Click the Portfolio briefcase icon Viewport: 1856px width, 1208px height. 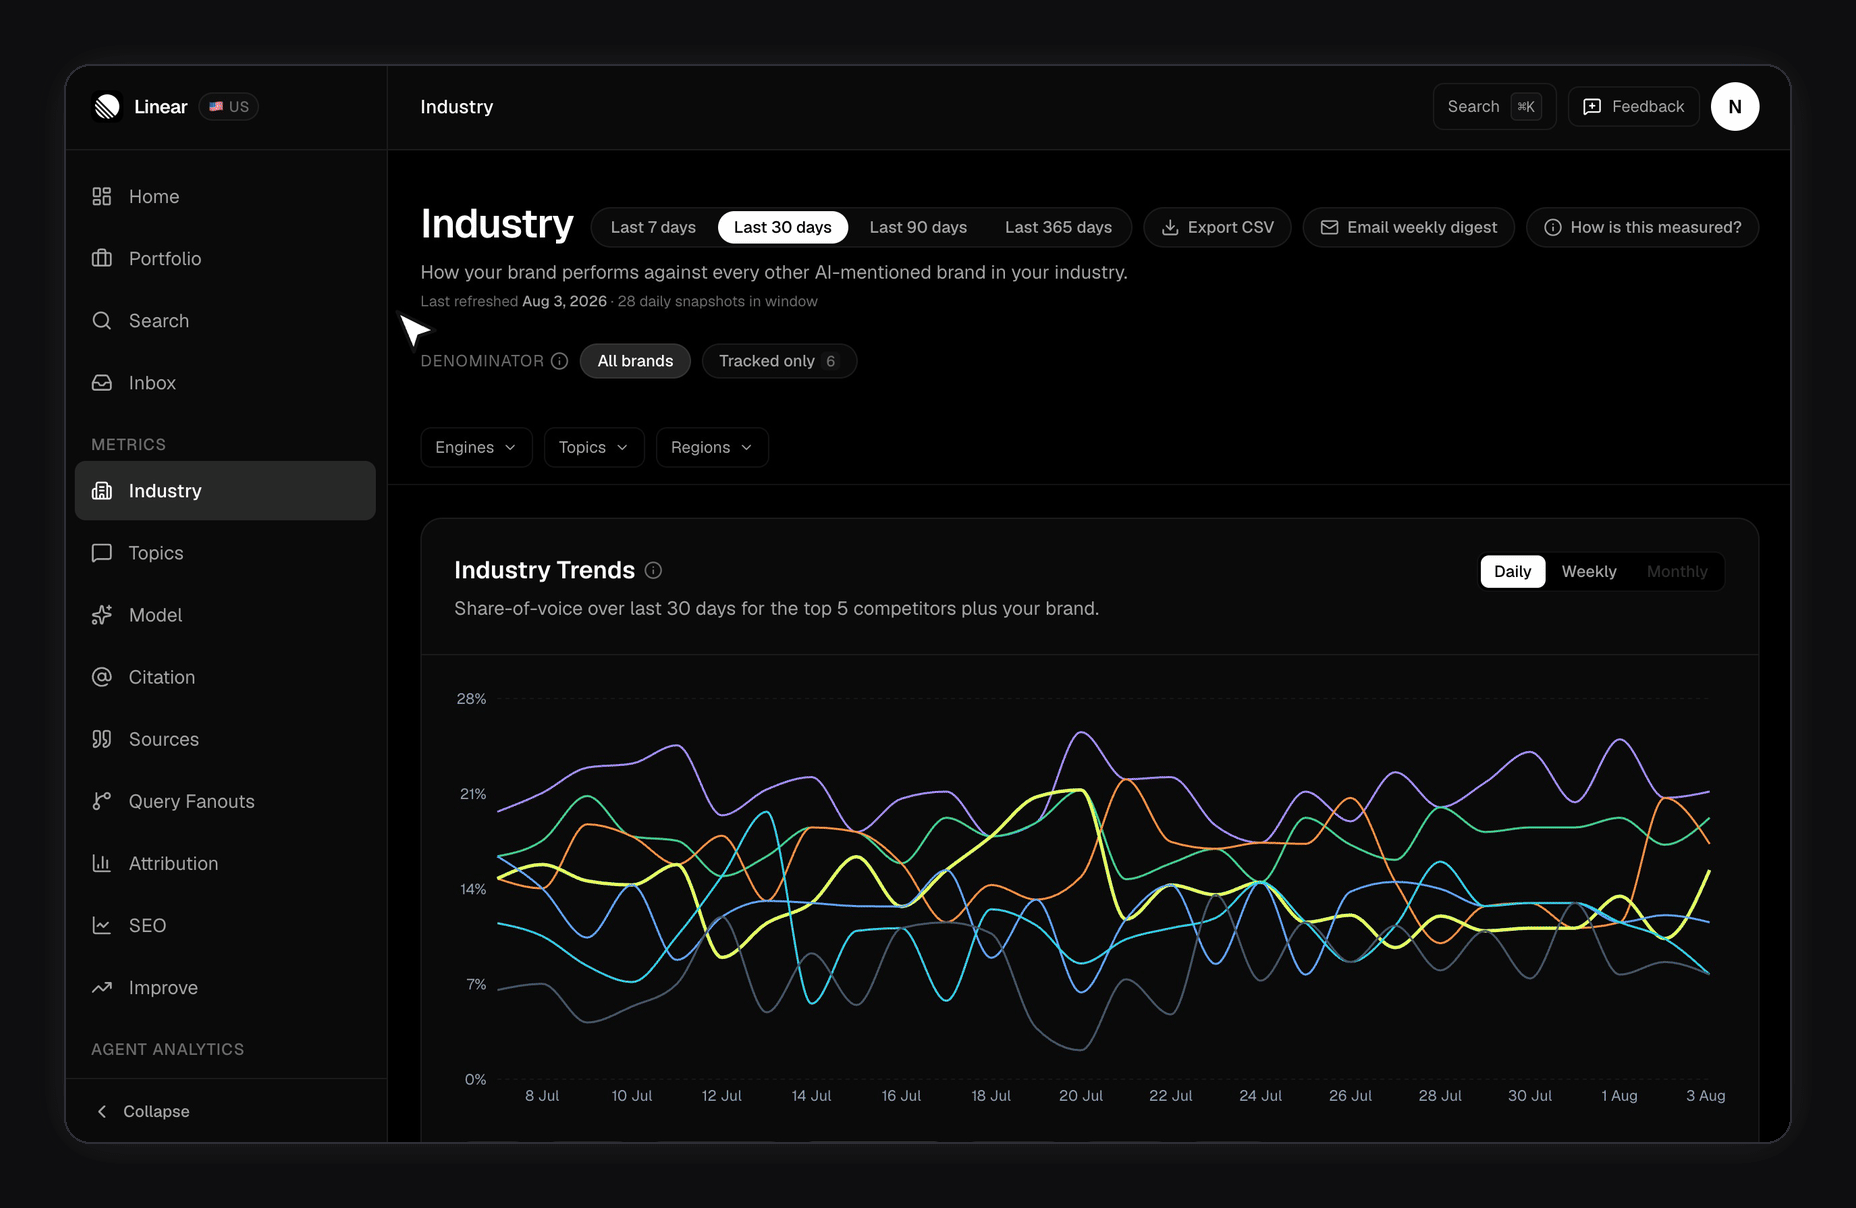102,259
